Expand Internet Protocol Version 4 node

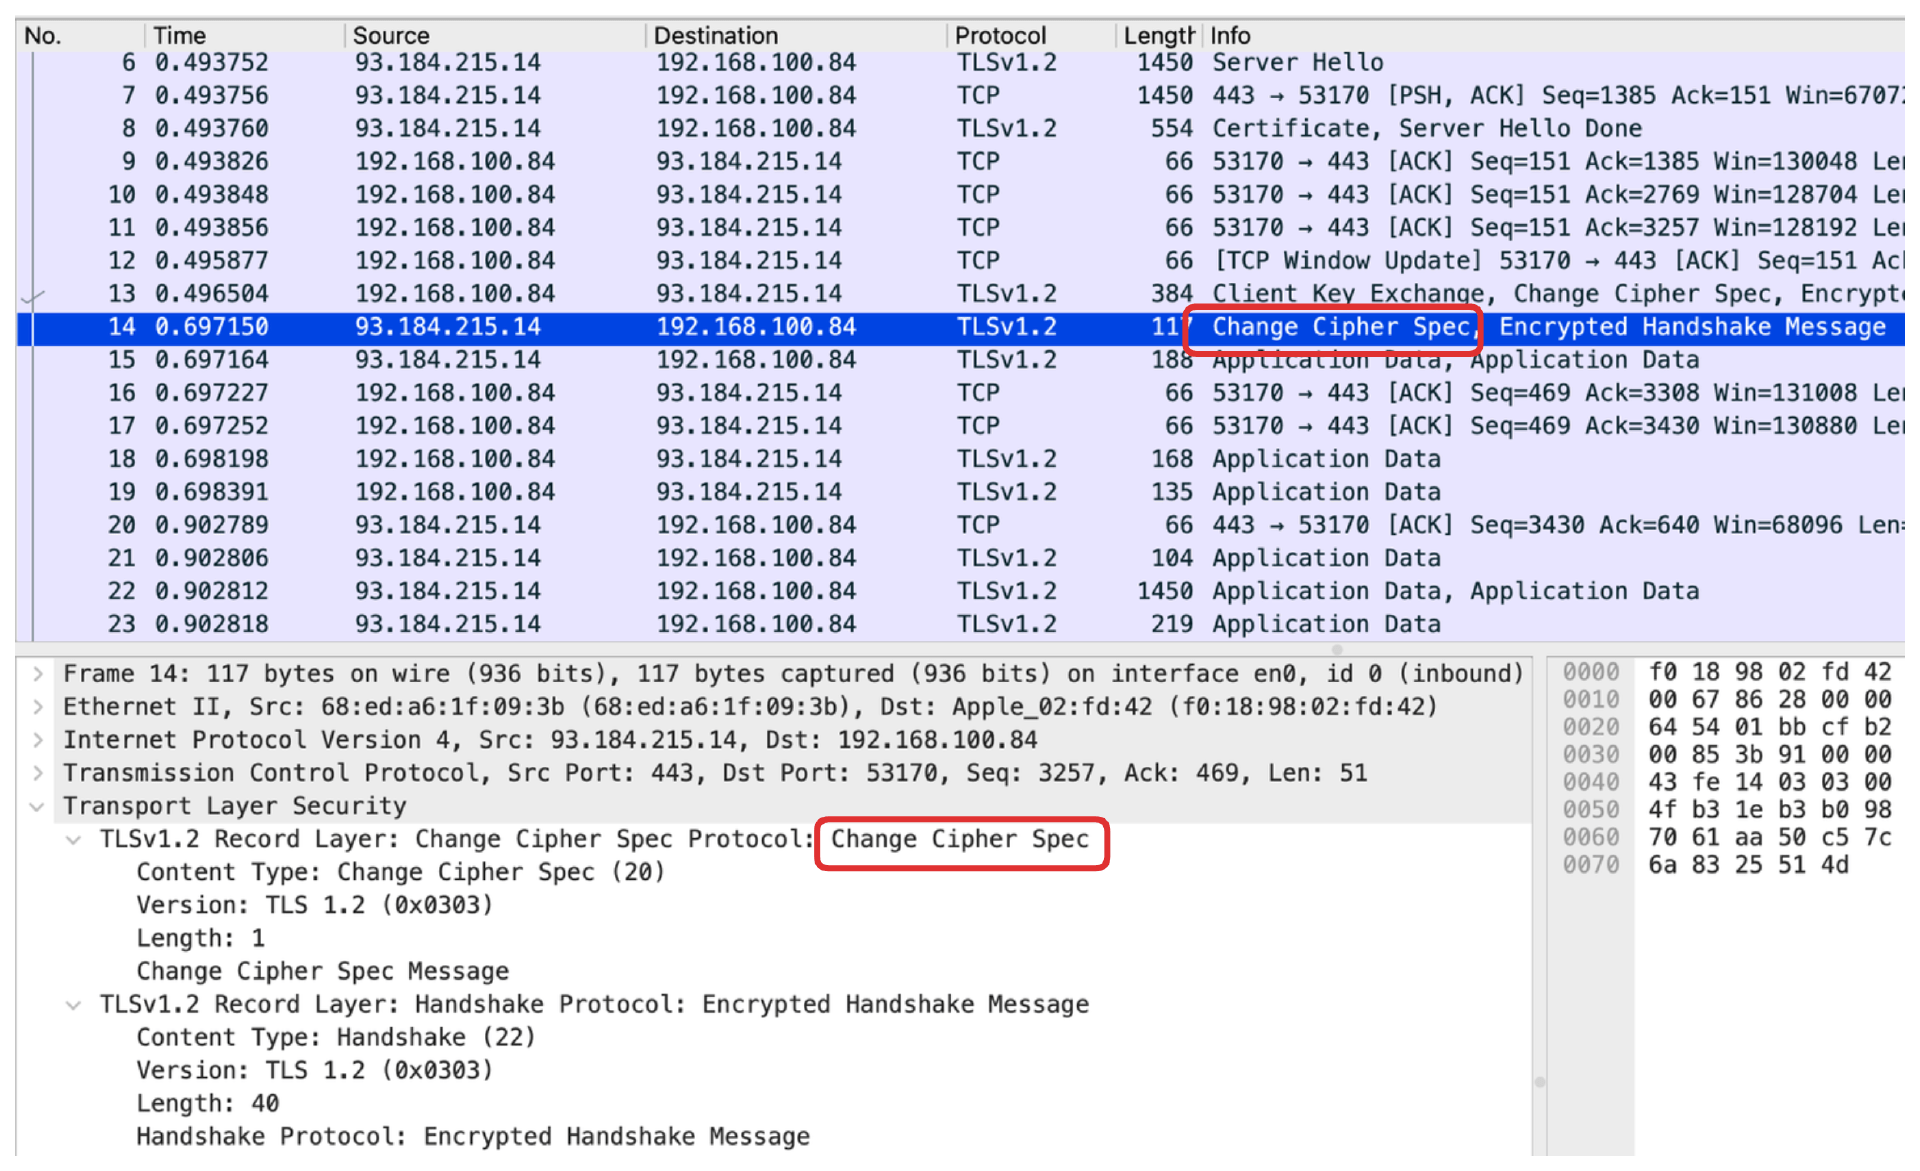click(37, 740)
